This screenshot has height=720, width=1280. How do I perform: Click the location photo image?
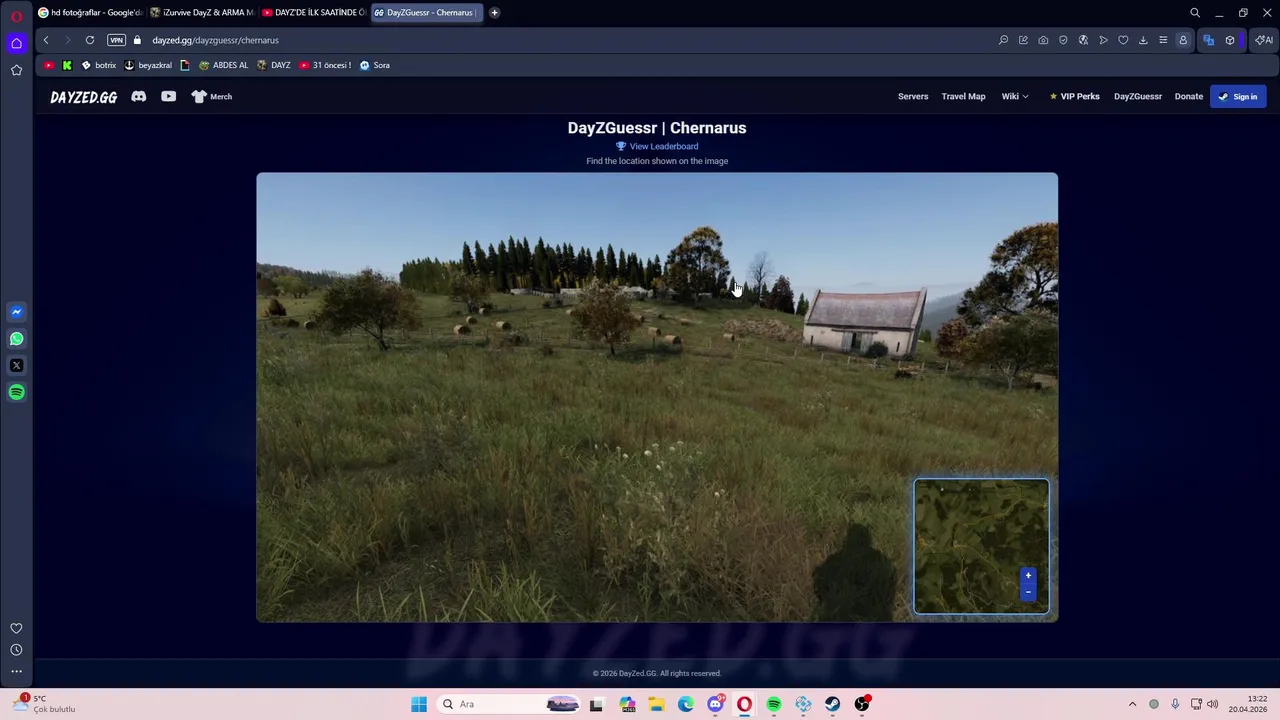[x=657, y=397]
